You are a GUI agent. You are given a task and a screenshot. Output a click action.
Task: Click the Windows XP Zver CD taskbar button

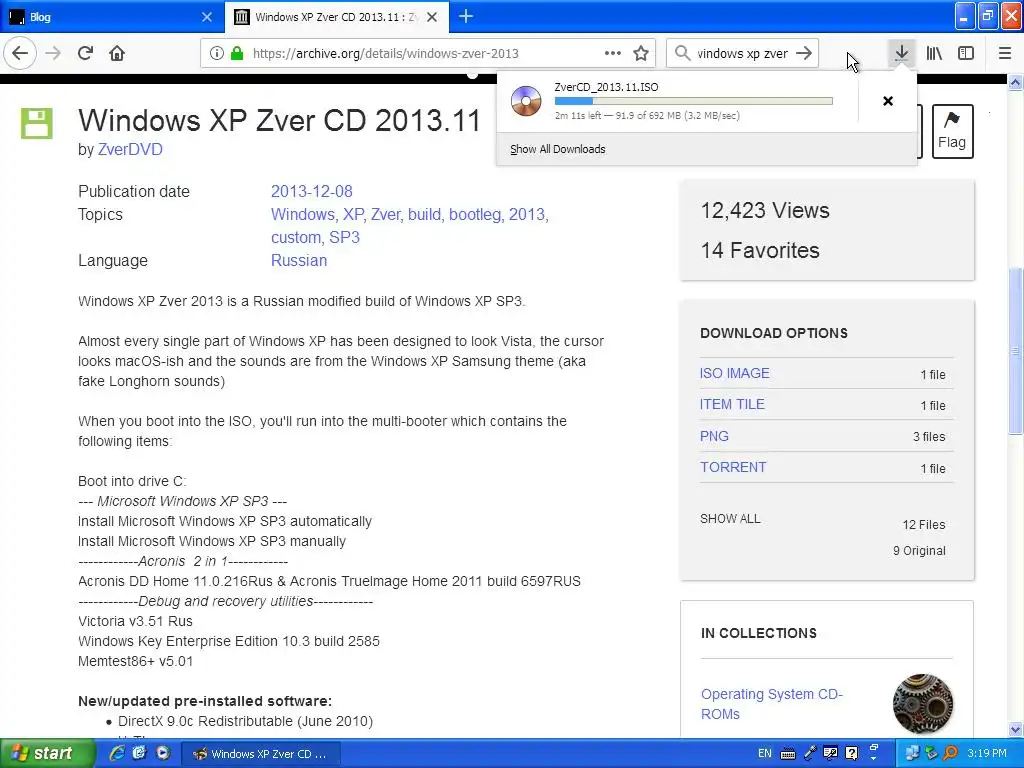tap(259, 754)
